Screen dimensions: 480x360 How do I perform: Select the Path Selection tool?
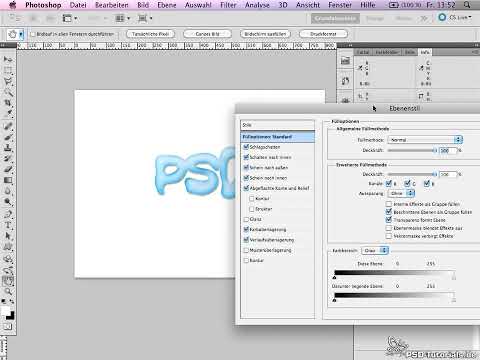click(8, 236)
